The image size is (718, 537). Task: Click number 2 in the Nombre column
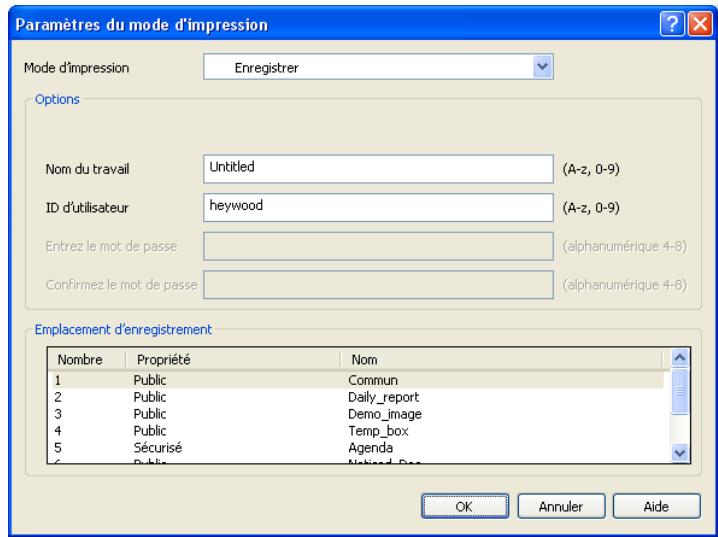pyautogui.click(x=58, y=397)
